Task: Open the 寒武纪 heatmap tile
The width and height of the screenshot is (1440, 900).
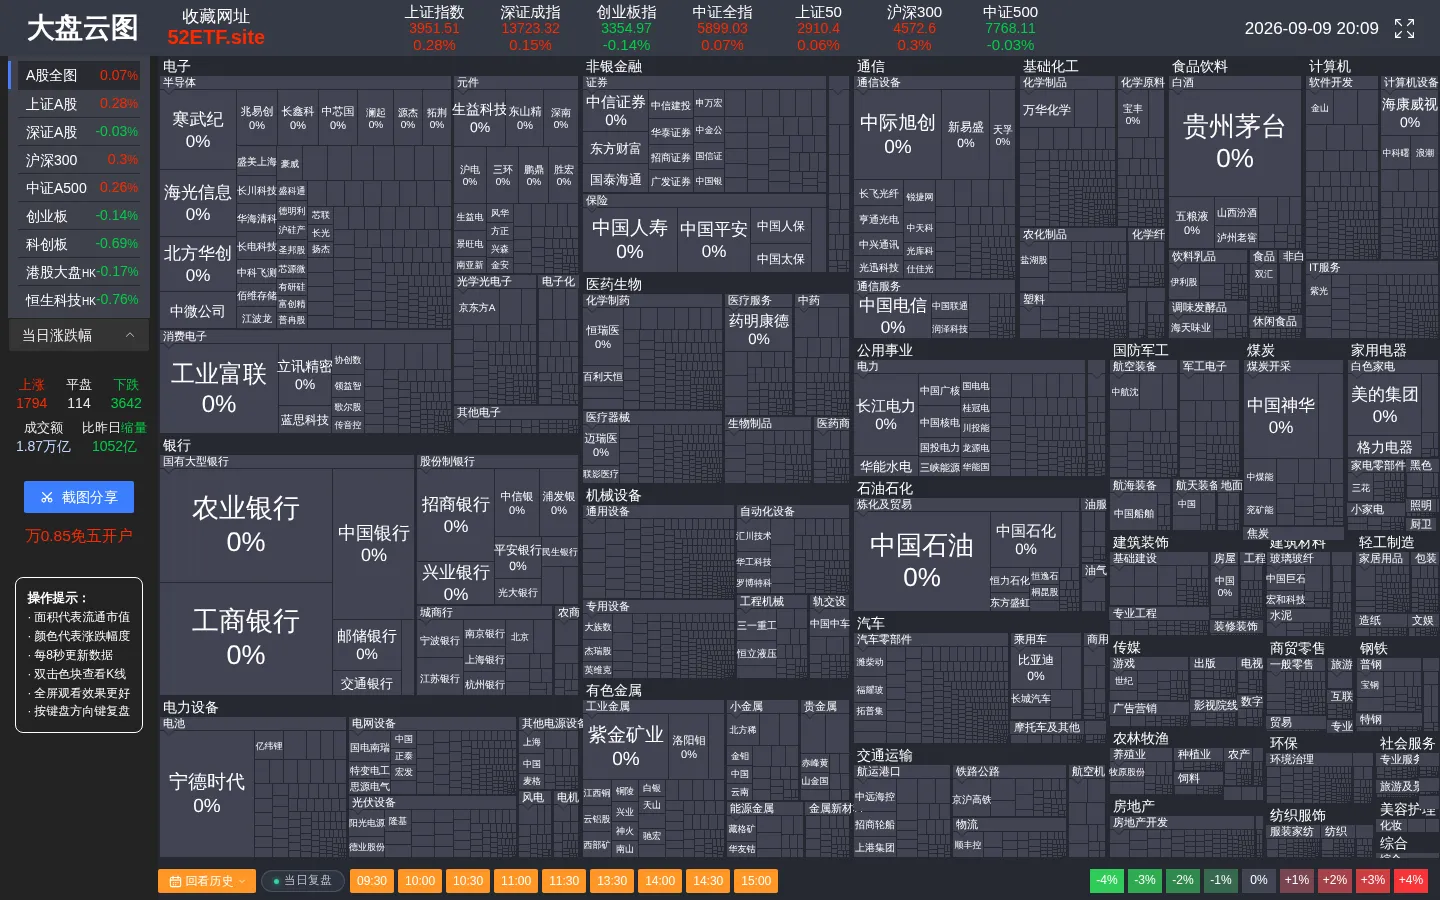Action: click(x=198, y=129)
